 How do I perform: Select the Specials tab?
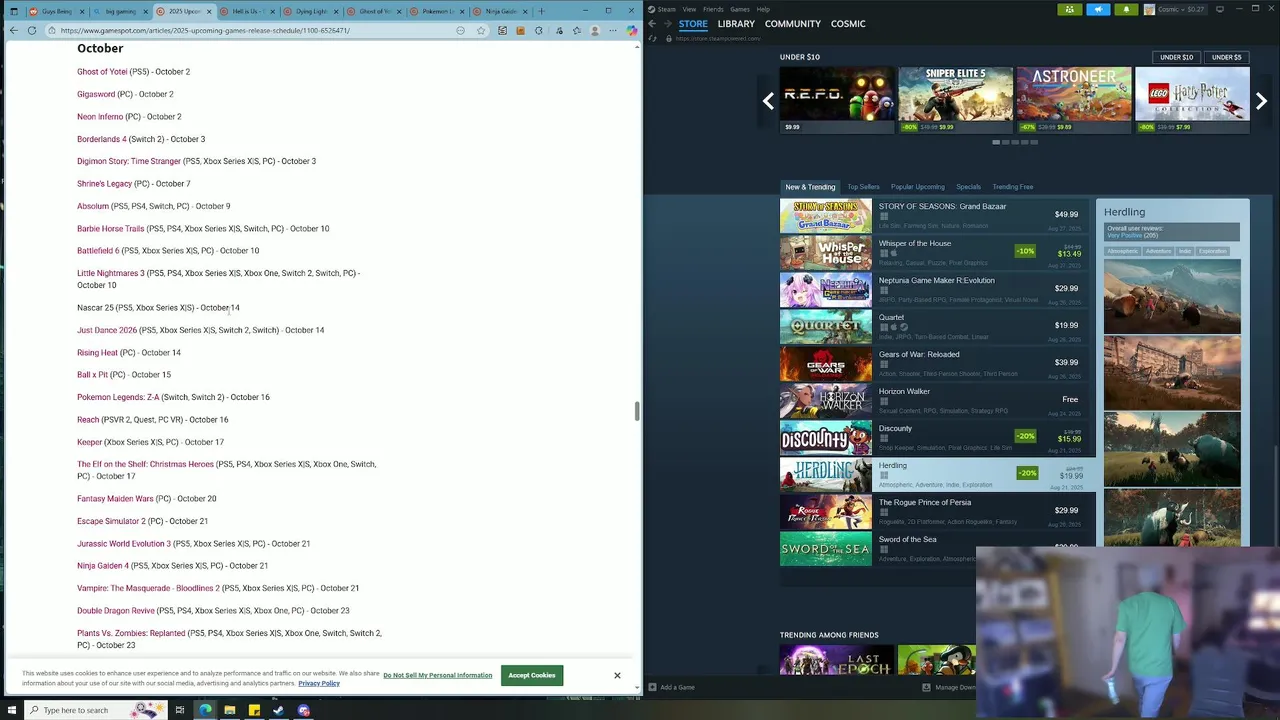click(968, 187)
